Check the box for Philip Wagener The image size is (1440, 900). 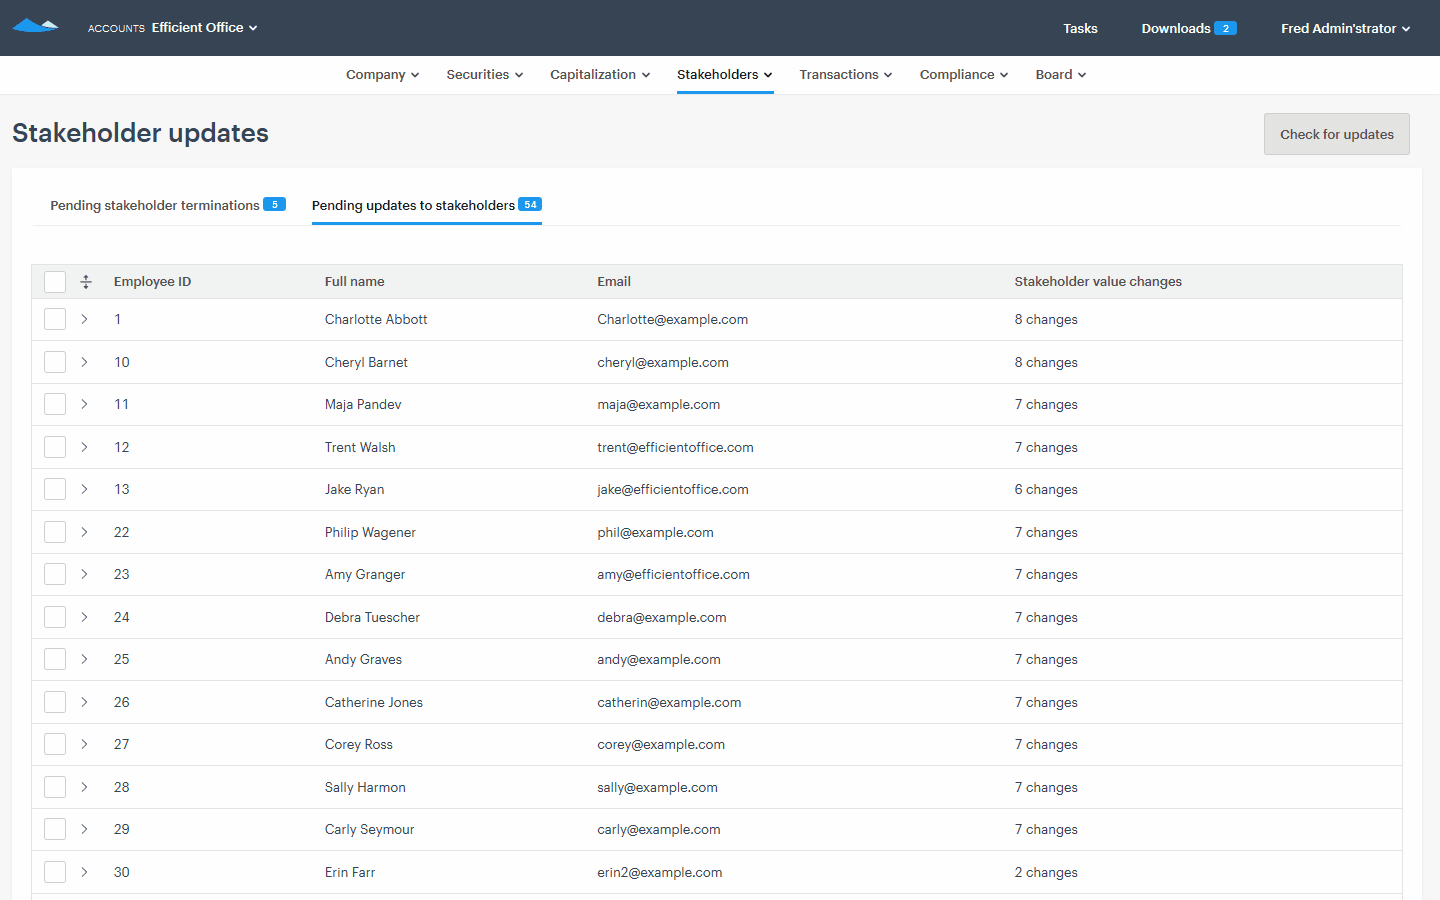pos(55,532)
